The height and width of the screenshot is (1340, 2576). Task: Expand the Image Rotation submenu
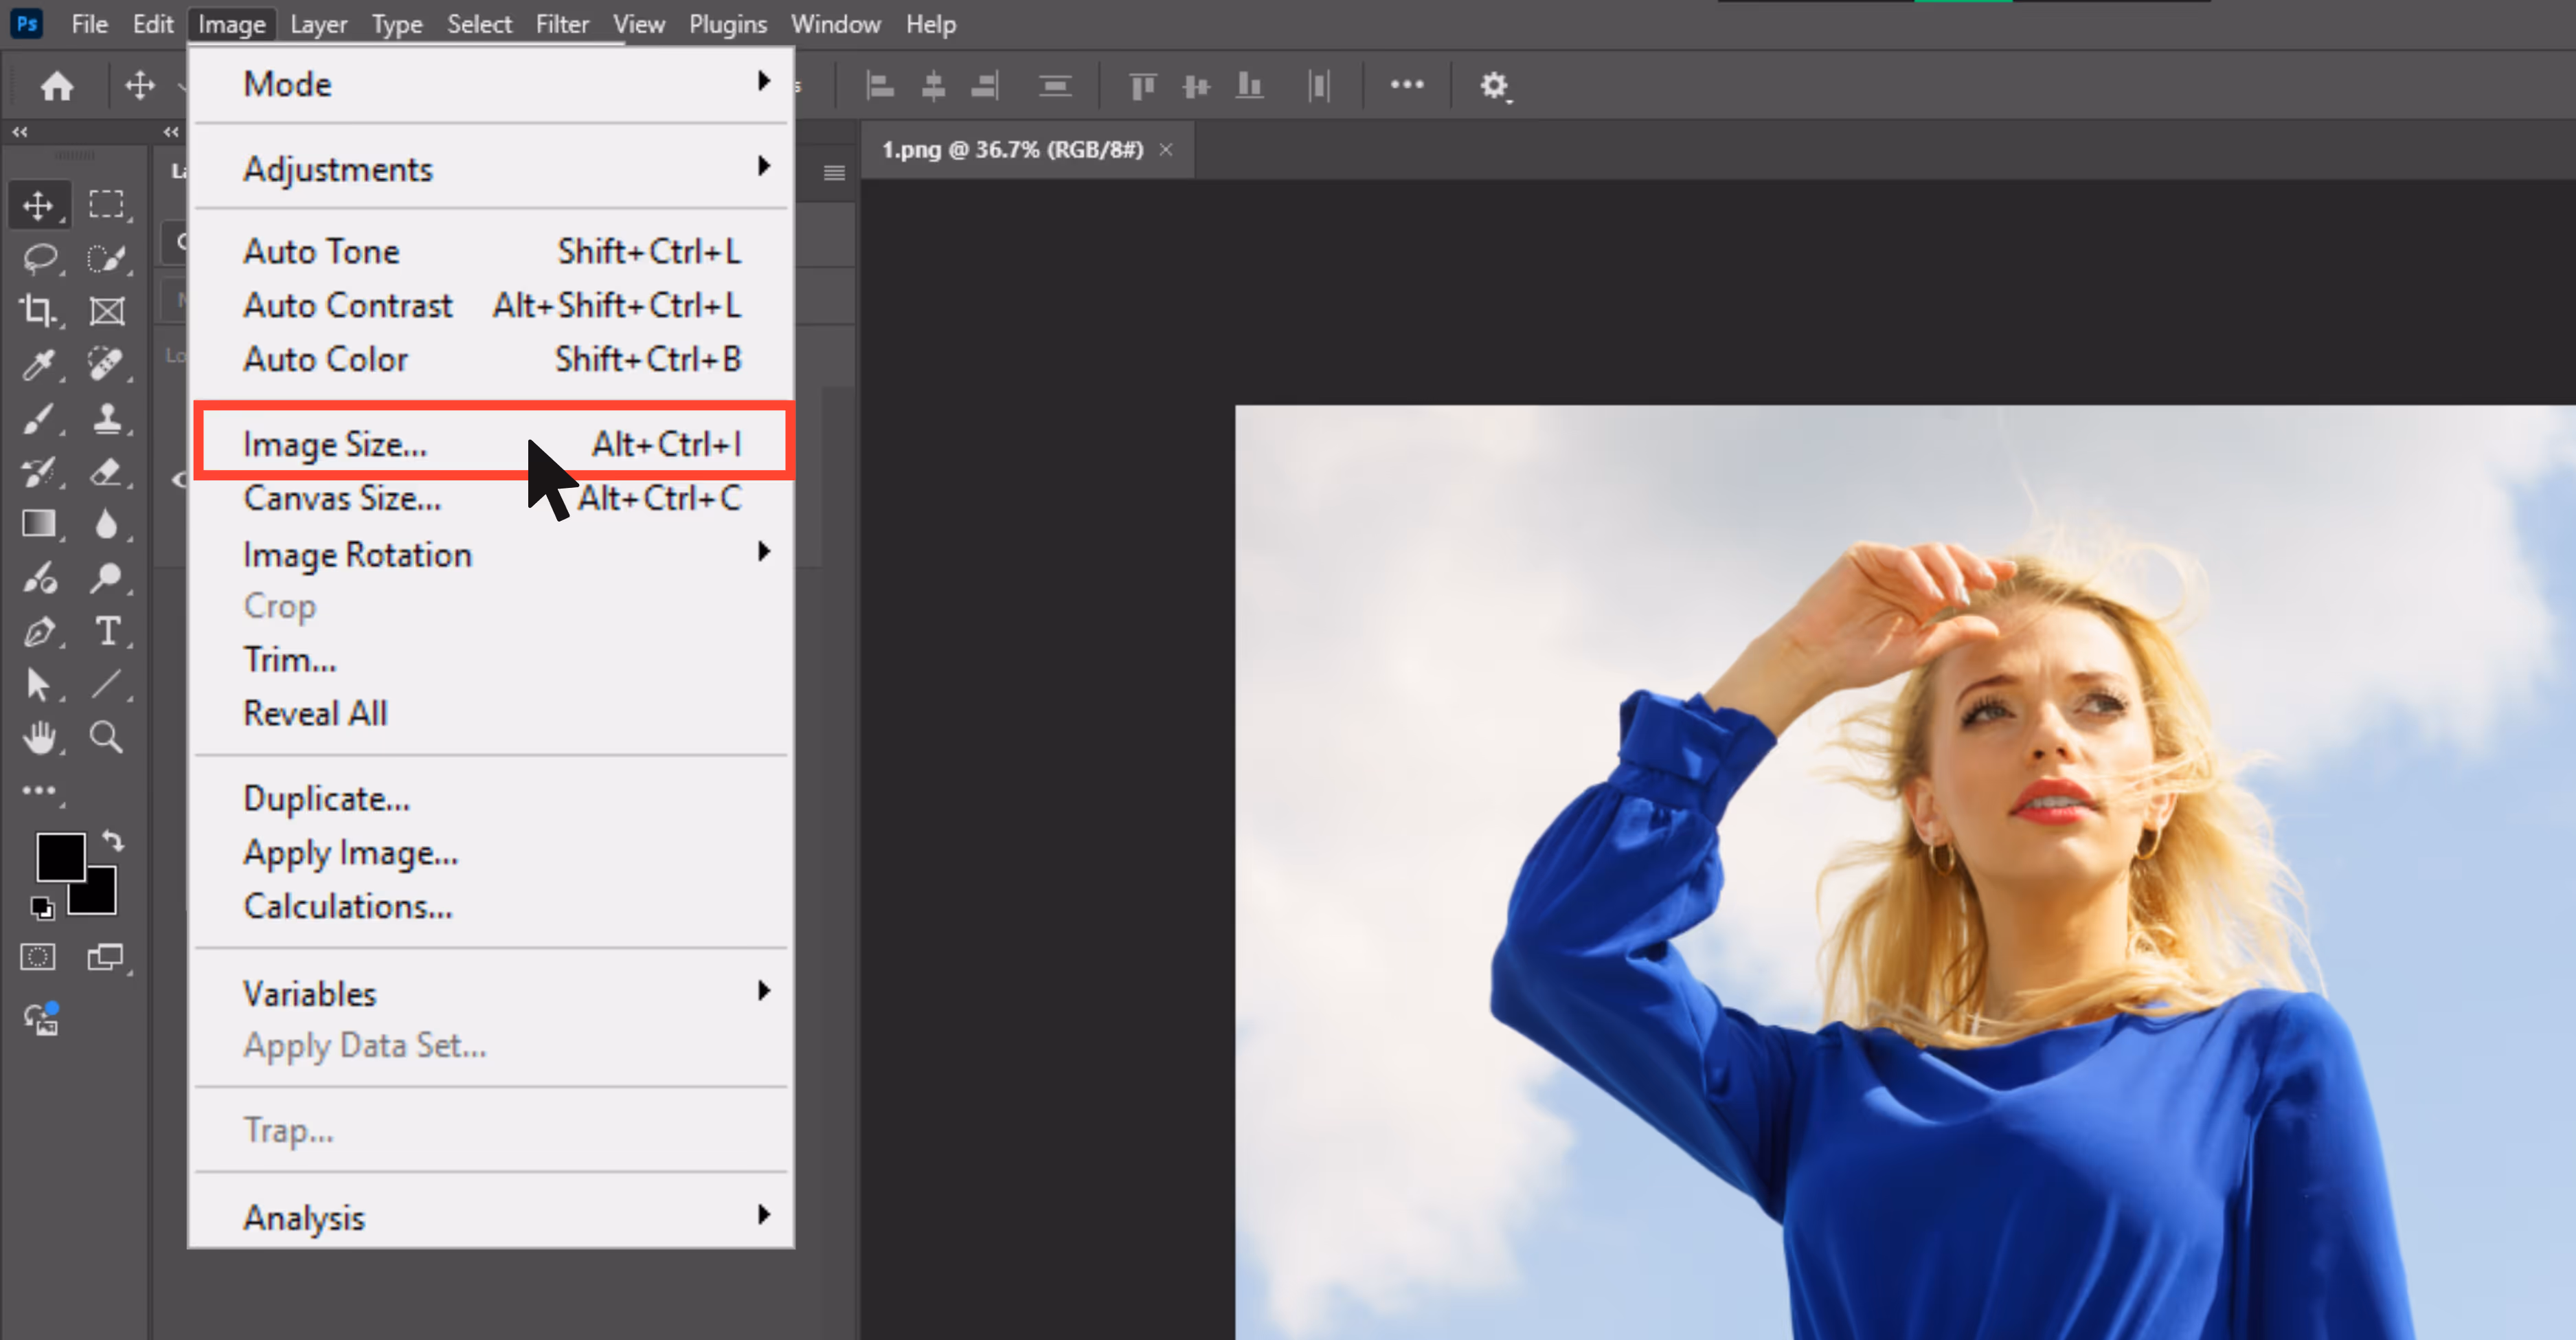click(x=491, y=554)
